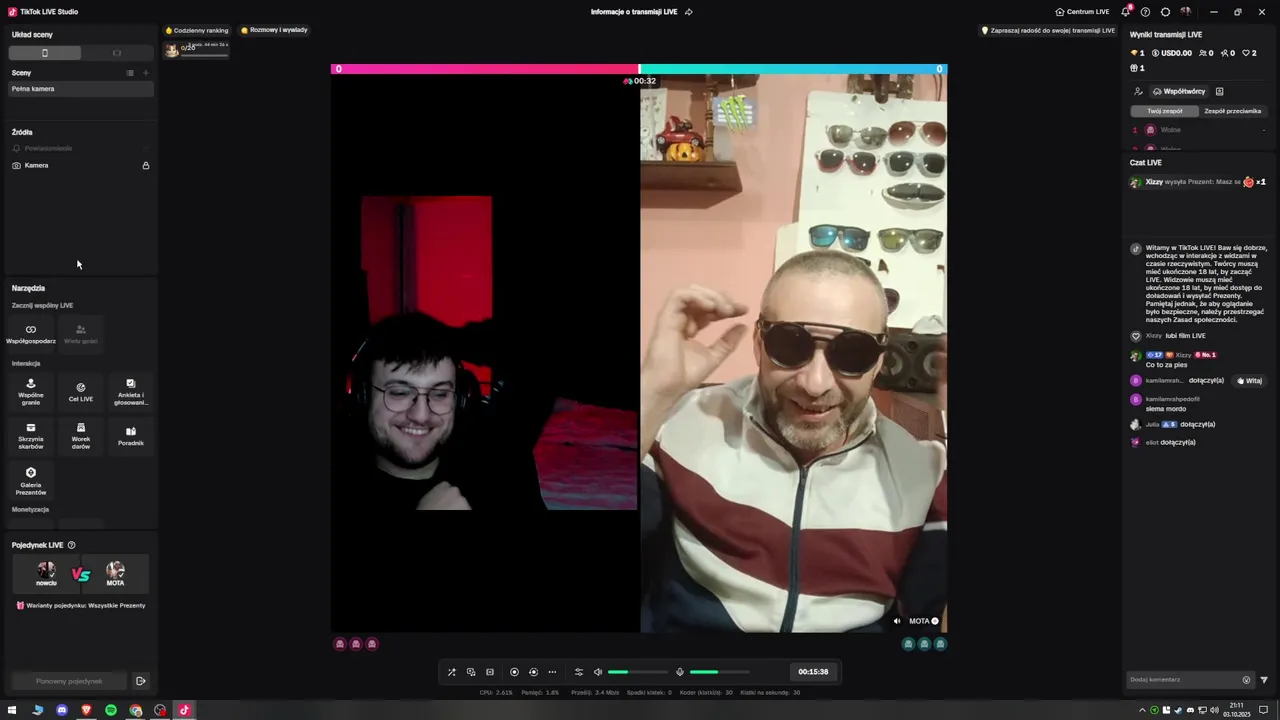Open the scene list view icon
This screenshot has height=720, width=1280.
130,73
